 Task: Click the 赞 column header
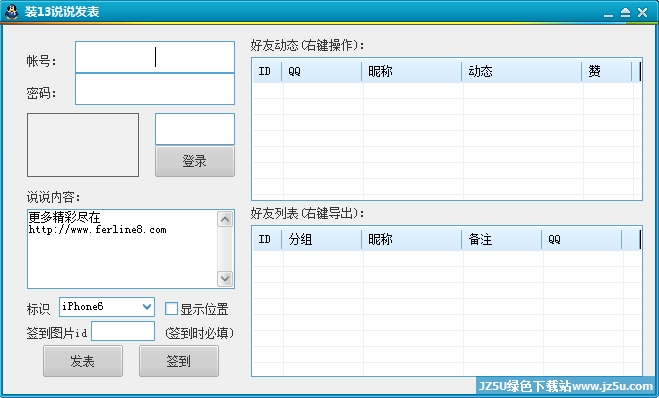[x=607, y=71]
